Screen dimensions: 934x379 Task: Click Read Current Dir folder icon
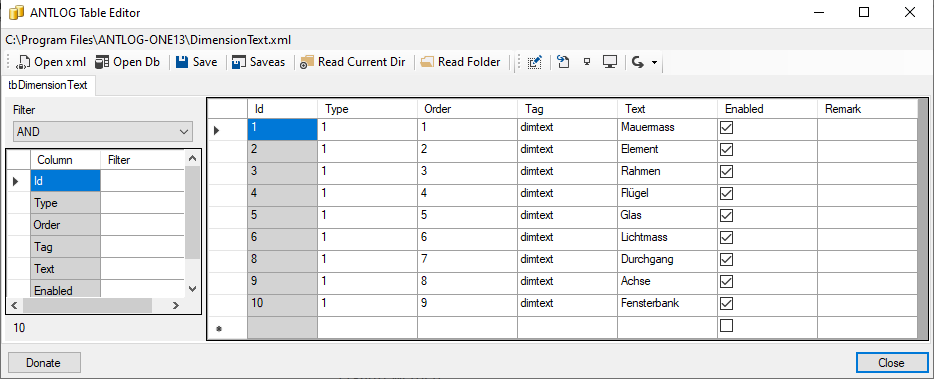[x=306, y=62]
